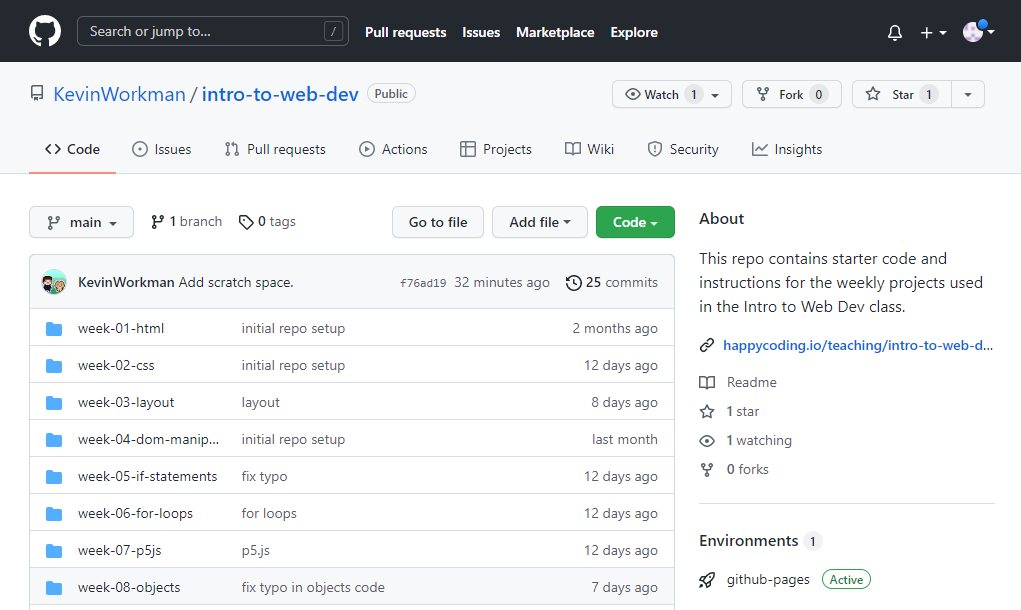Open KevinWorkman owner profile link
1021x610 pixels.
(x=119, y=94)
